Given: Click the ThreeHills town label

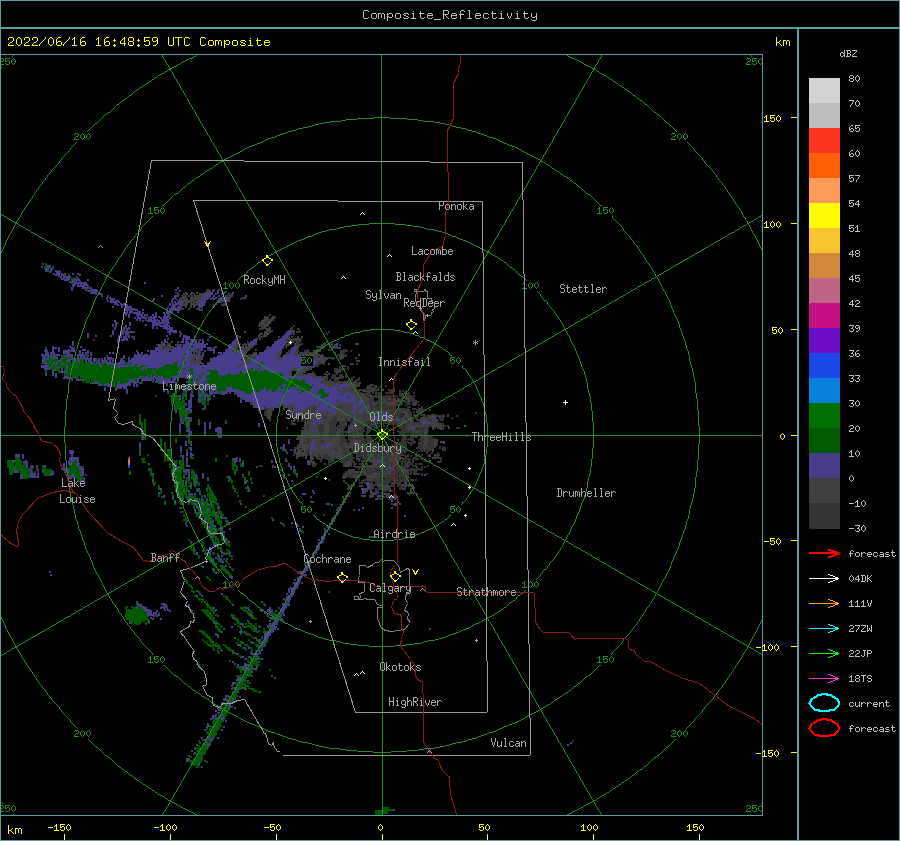Looking at the screenshot, I should [x=501, y=437].
